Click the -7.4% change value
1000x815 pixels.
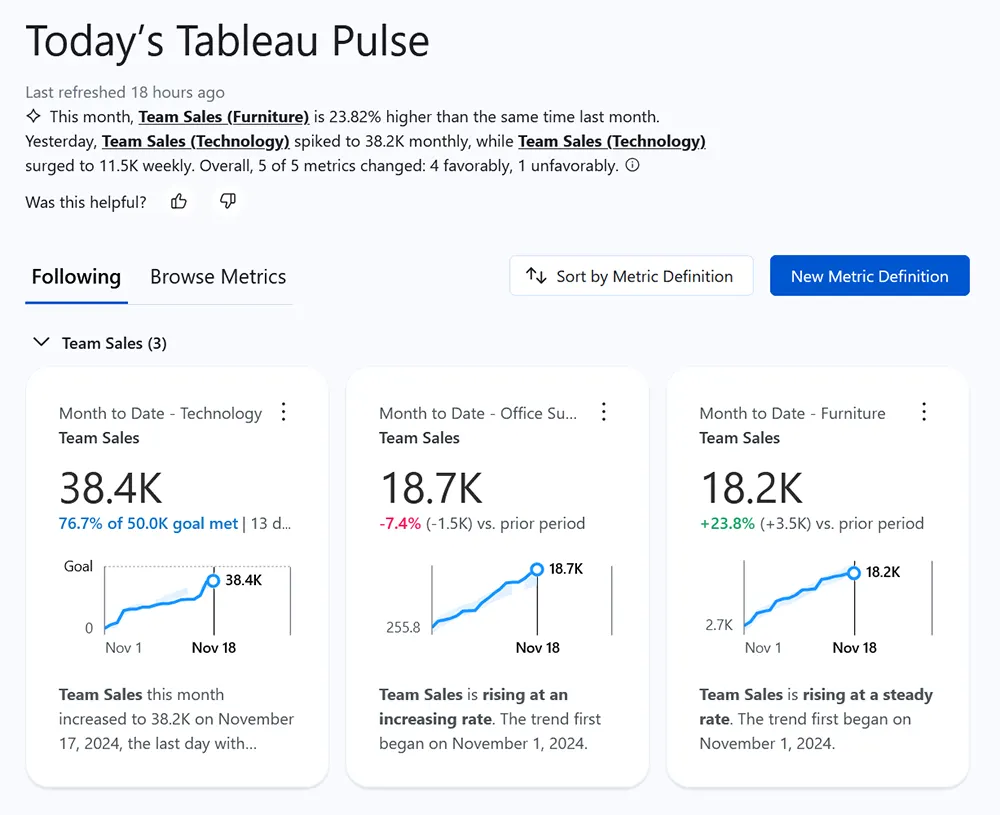point(400,524)
